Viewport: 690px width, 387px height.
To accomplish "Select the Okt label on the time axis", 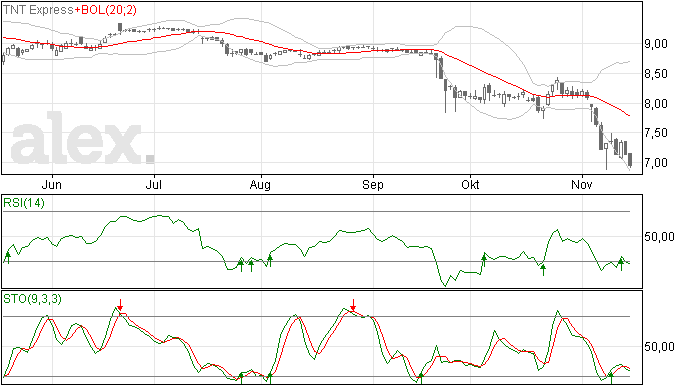I will [470, 185].
